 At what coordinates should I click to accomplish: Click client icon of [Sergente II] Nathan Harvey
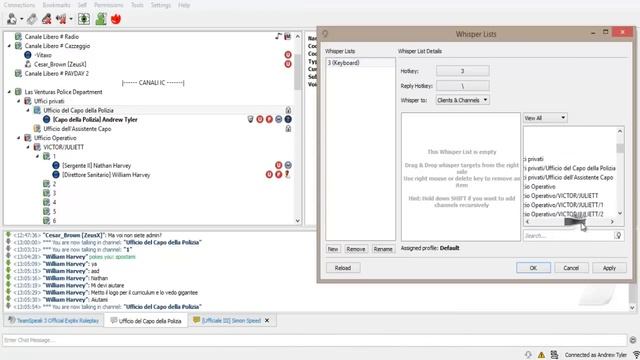pyautogui.click(x=56, y=165)
